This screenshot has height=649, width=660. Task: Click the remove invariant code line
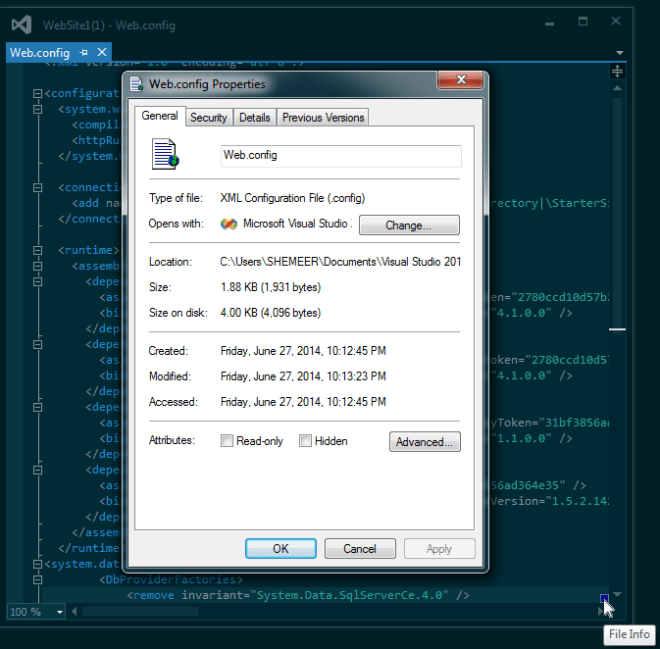click(298, 596)
